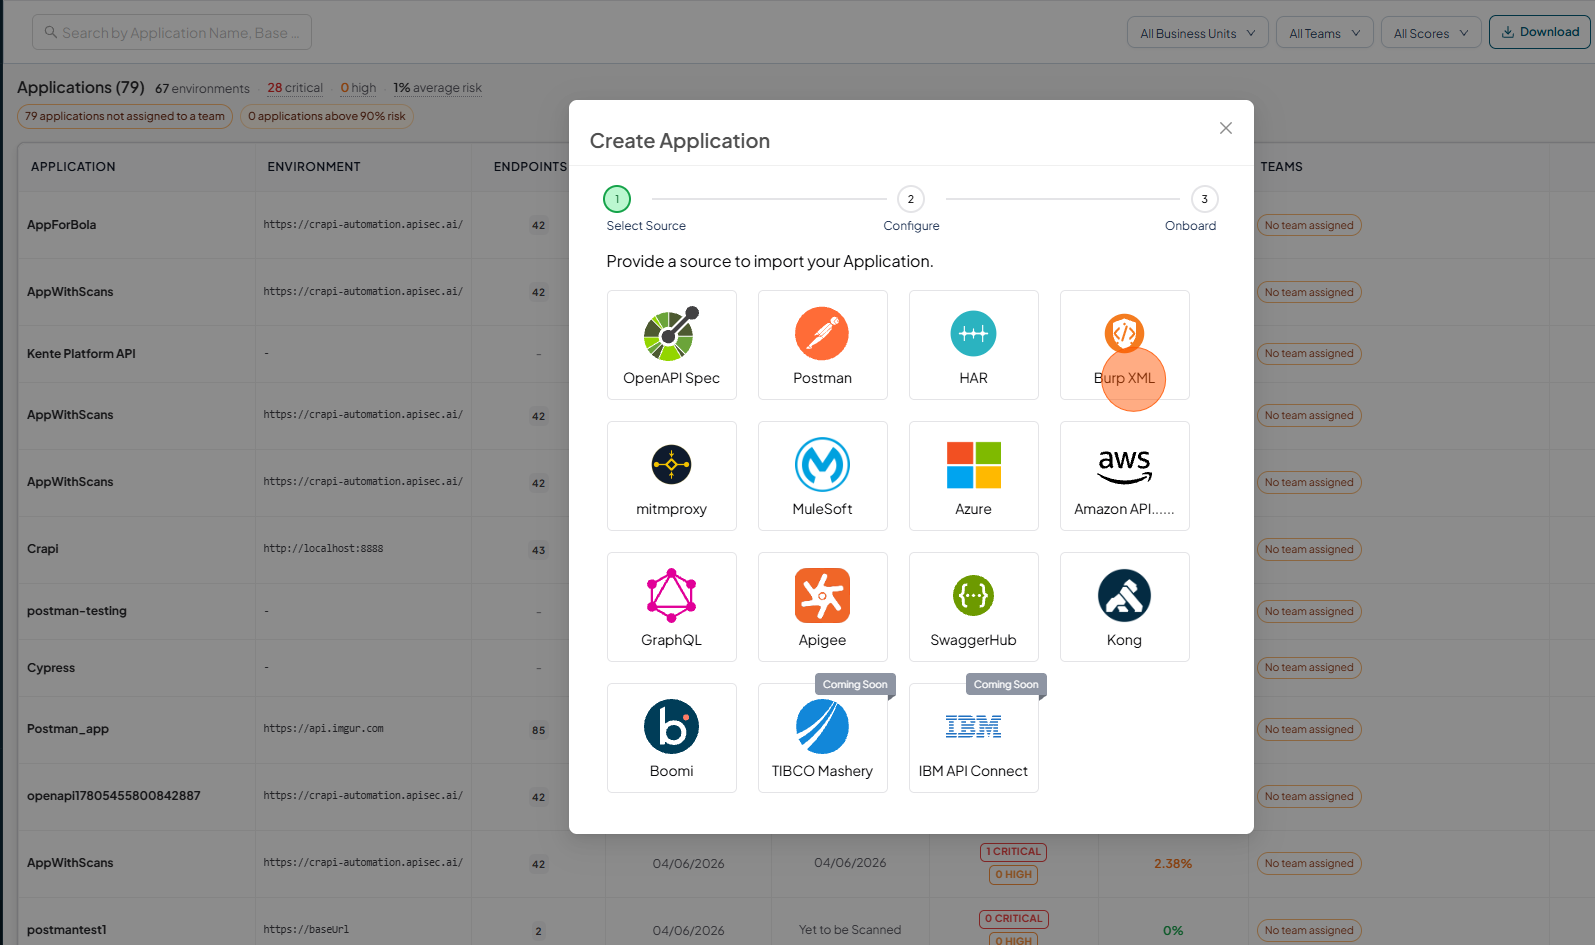Viewport: 1595px width, 945px height.
Task: Click the https://baseurl environment URL
Action: 306,930
